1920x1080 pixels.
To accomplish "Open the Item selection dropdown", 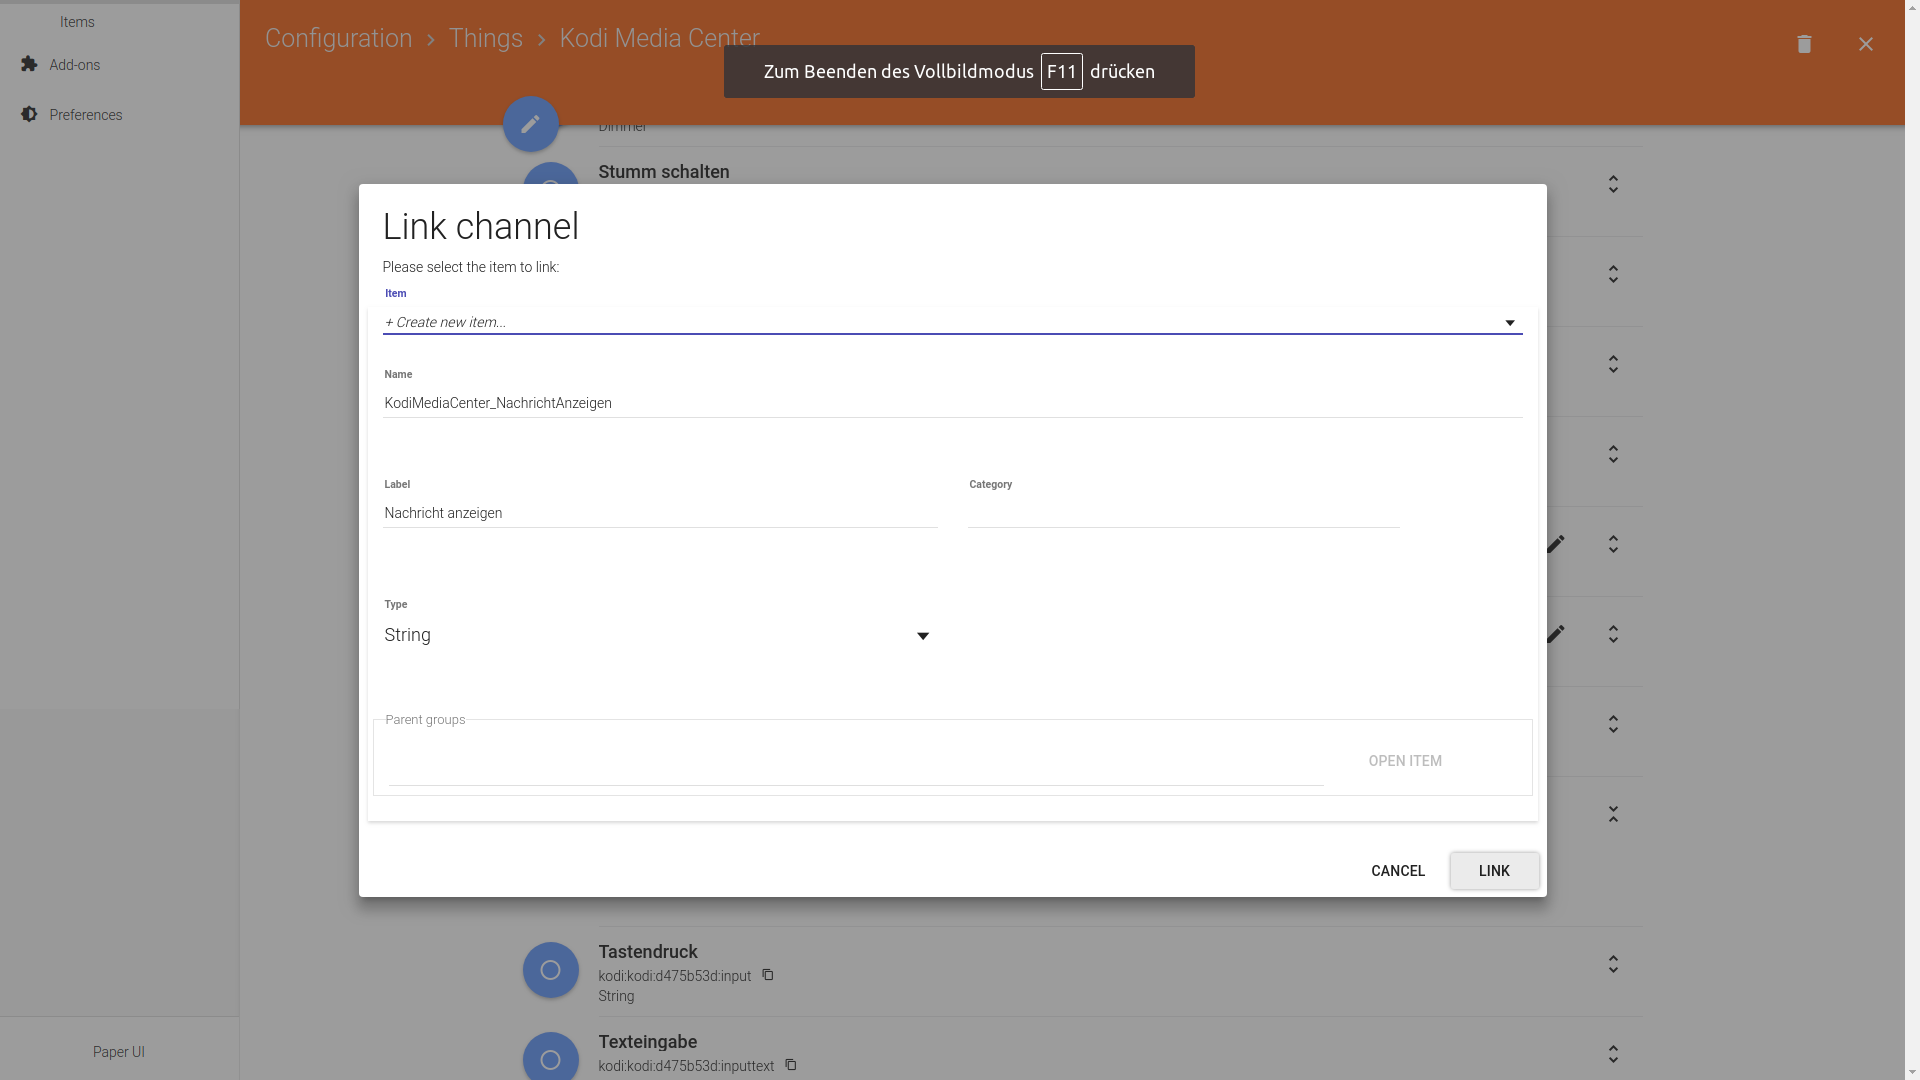I will click(x=1508, y=322).
